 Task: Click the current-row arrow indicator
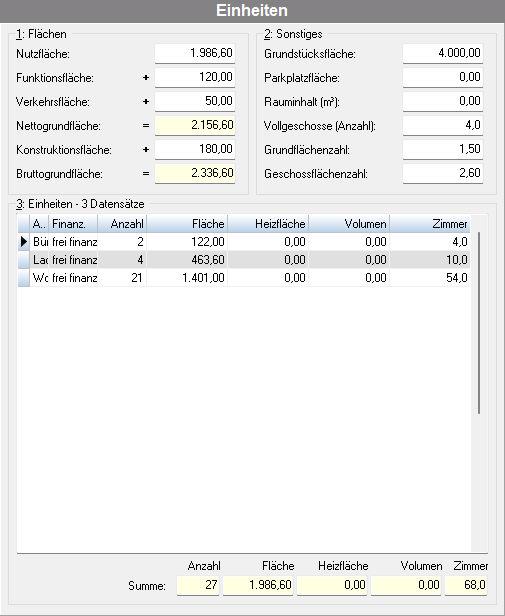click(x=24, y=242)
